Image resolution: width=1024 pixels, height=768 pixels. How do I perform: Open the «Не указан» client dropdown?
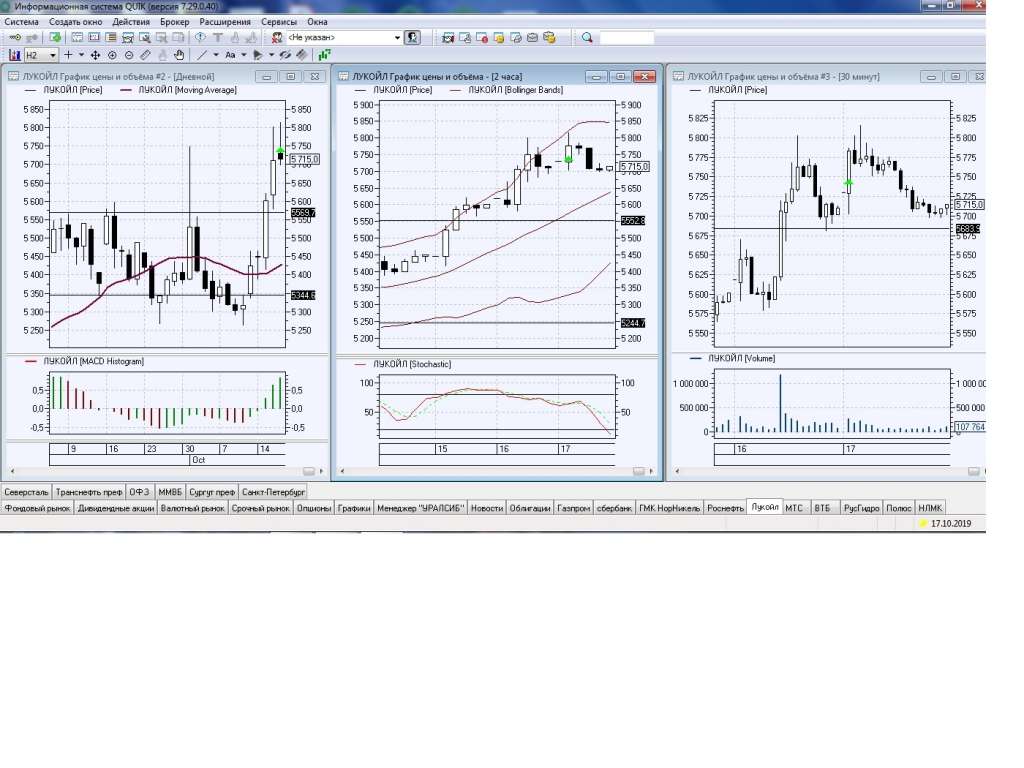pos(397,38)
